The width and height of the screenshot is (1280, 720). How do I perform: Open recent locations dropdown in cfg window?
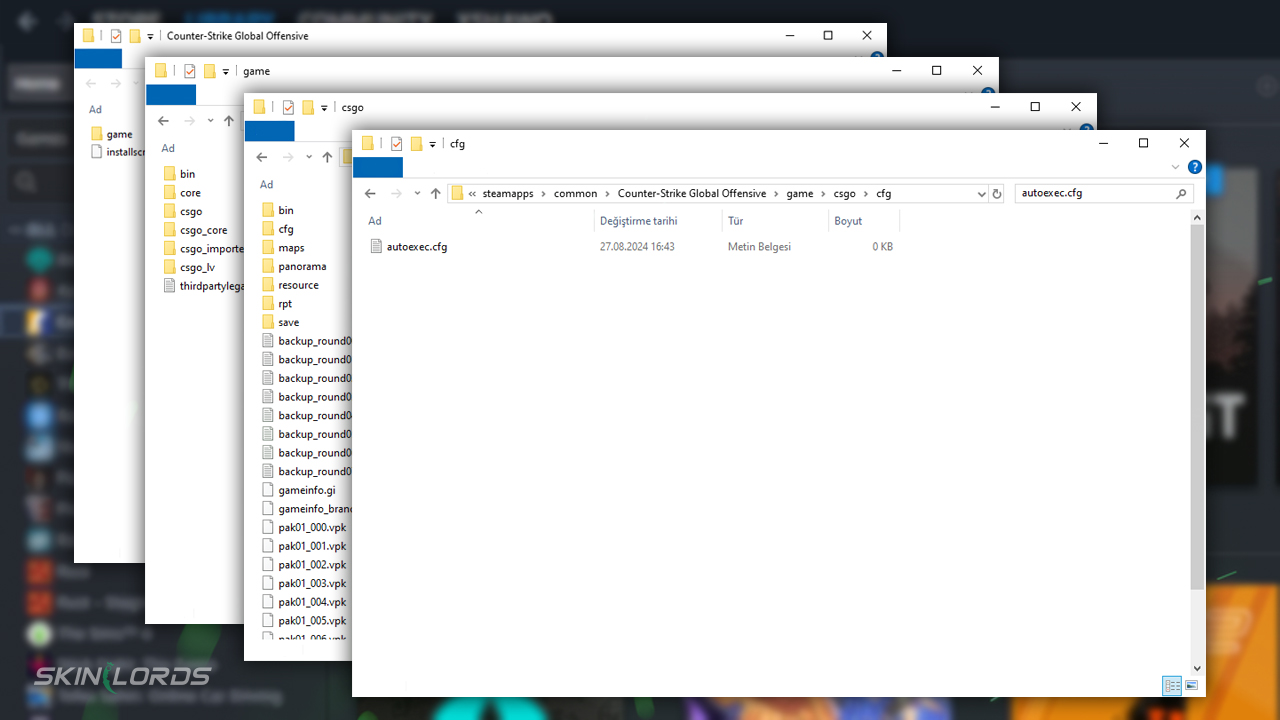[416, 194]
